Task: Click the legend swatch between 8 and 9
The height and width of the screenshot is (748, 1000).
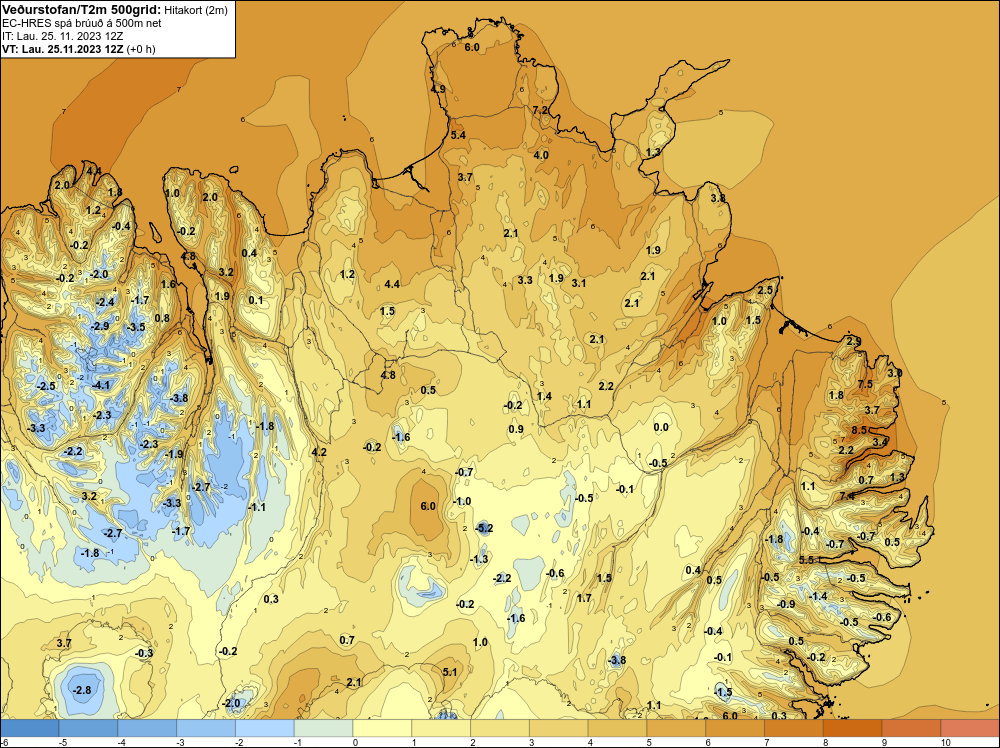Action: pyautogui.click(x=853, y=728)
